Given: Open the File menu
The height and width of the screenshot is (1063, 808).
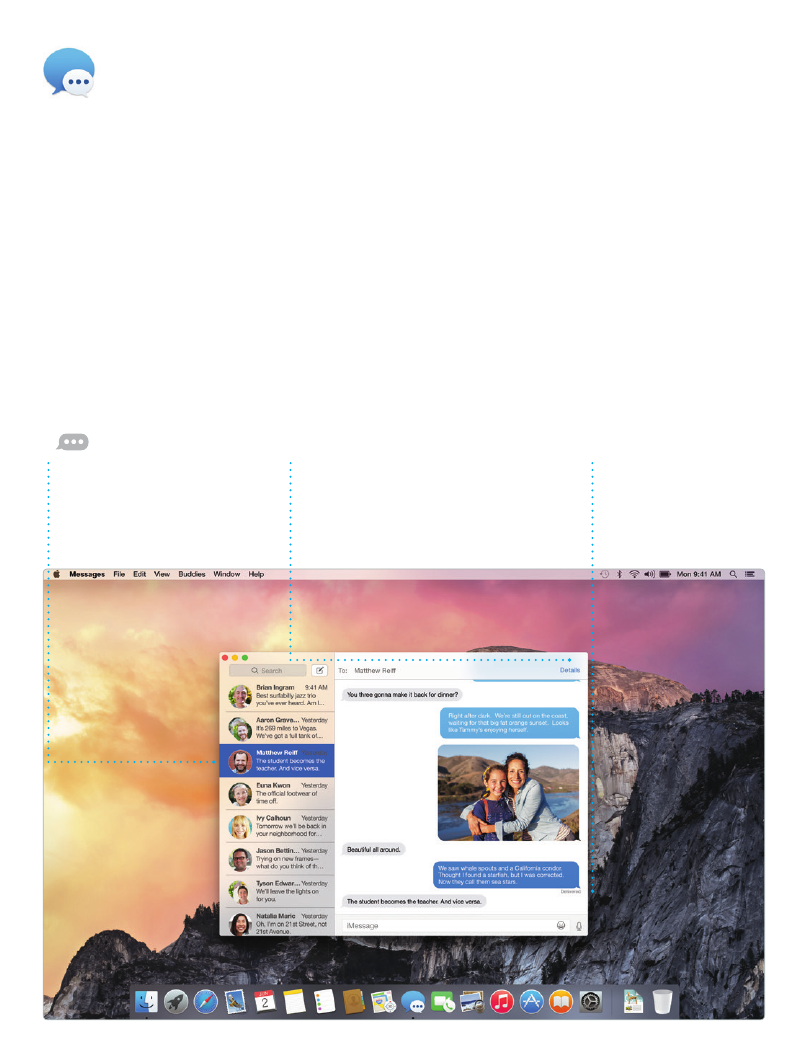Looking at the screenshot, I should (119, 574).
